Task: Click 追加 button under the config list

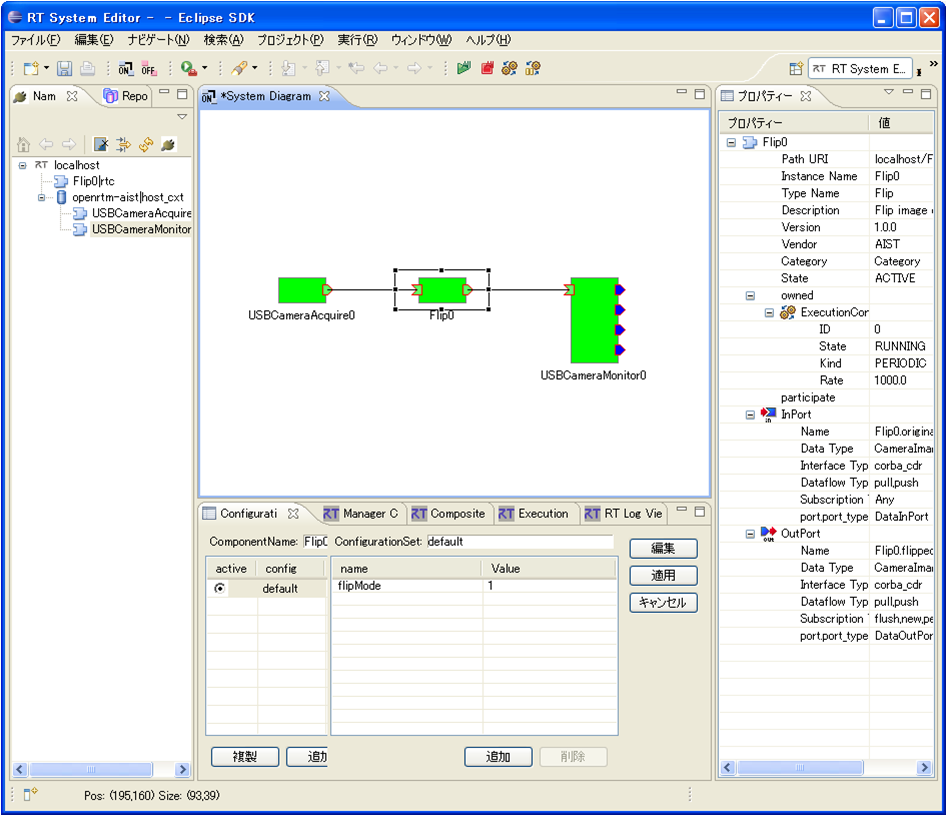Action: tap(307, 757)
